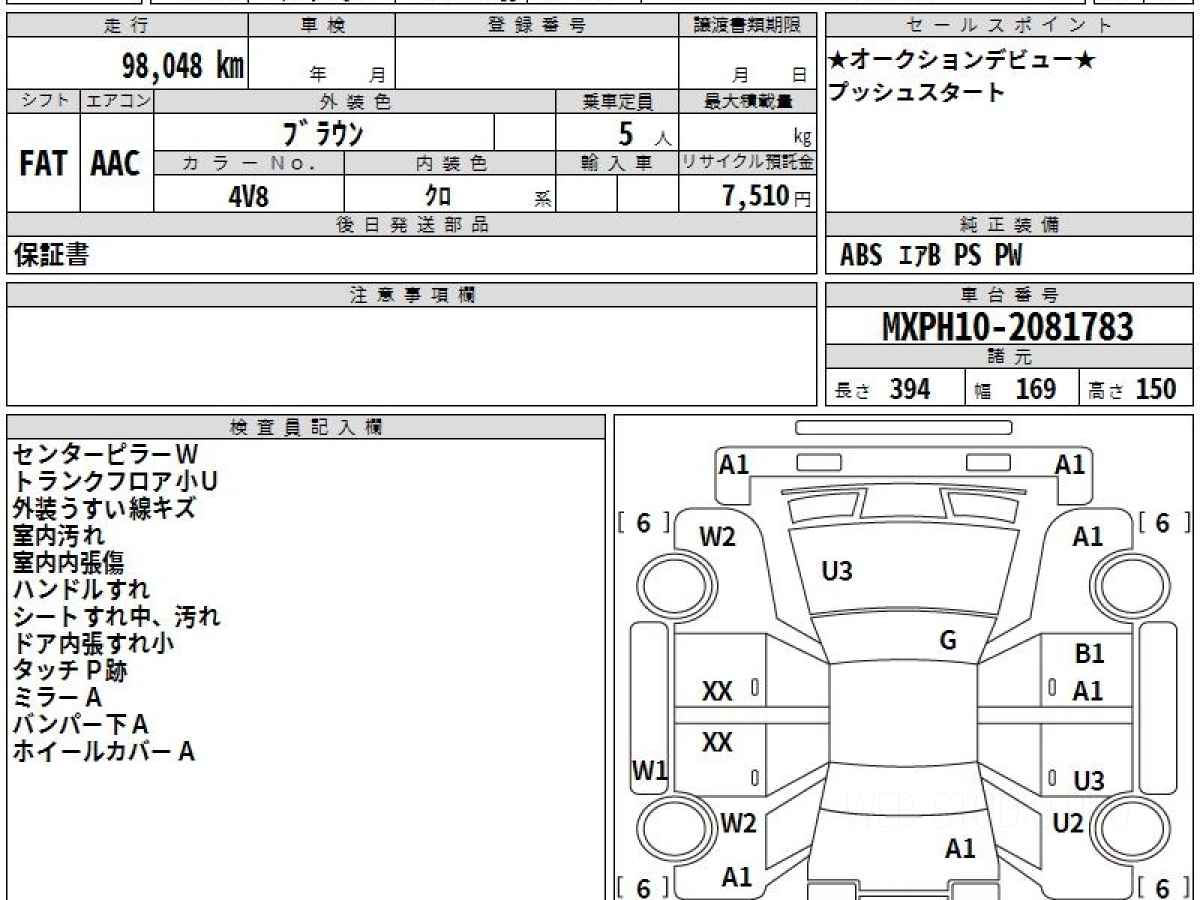Select chassis number MXPH10-2081783
The image size is (1200, 900).
[1008, 327]
